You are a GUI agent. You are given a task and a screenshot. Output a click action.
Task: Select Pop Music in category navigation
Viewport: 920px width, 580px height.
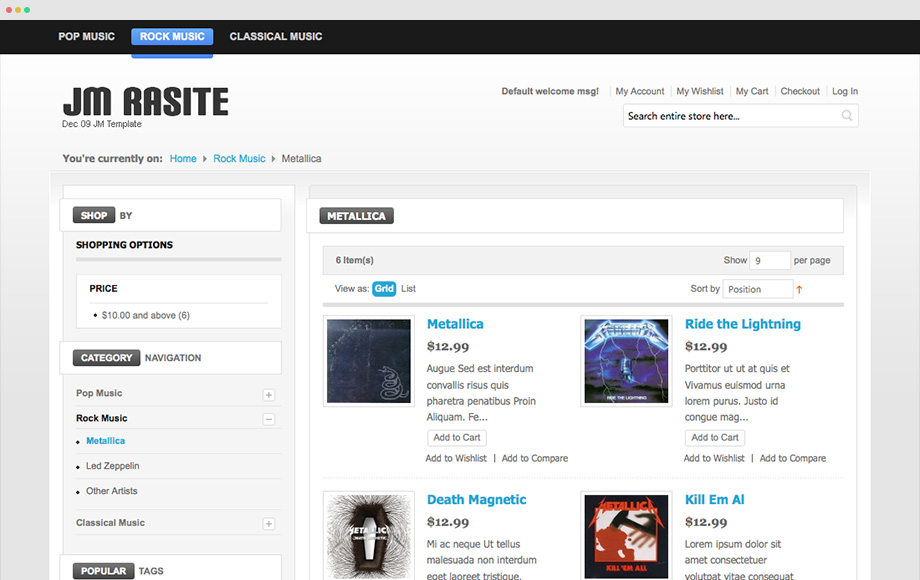pos(99,393)
